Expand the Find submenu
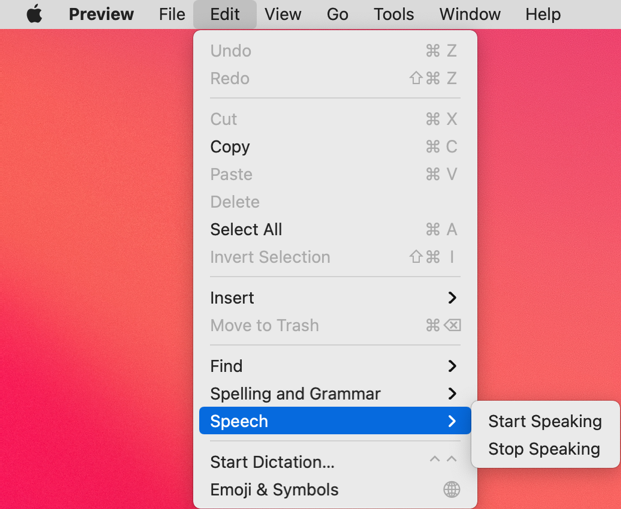 [335, 366]
